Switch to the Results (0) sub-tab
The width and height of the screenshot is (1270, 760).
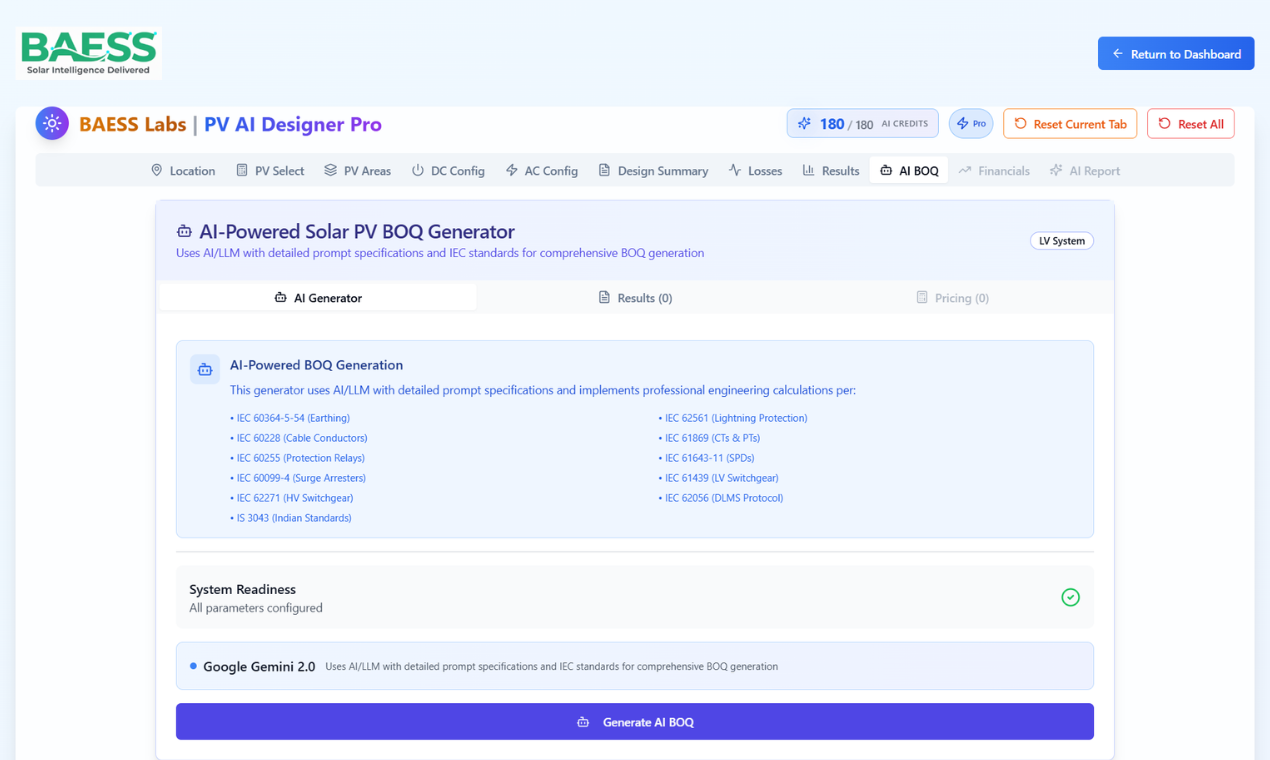635,298
